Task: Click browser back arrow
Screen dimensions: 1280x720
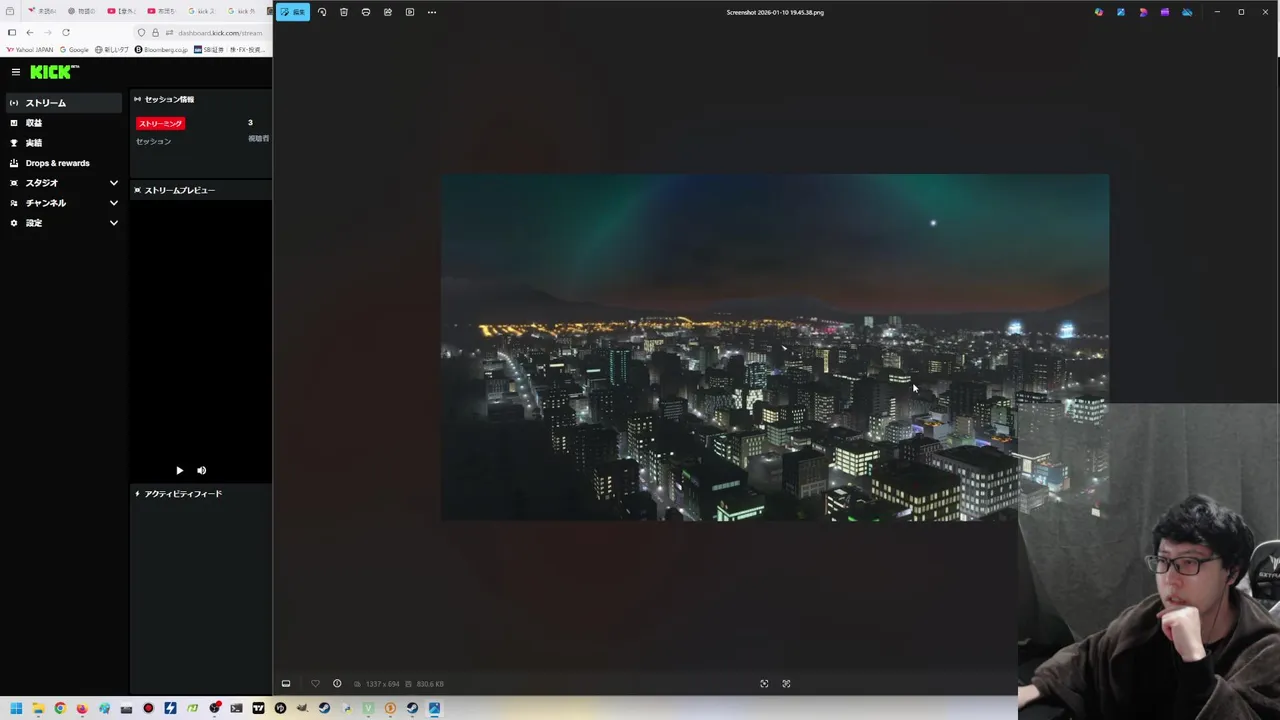Action: [30, 32]
